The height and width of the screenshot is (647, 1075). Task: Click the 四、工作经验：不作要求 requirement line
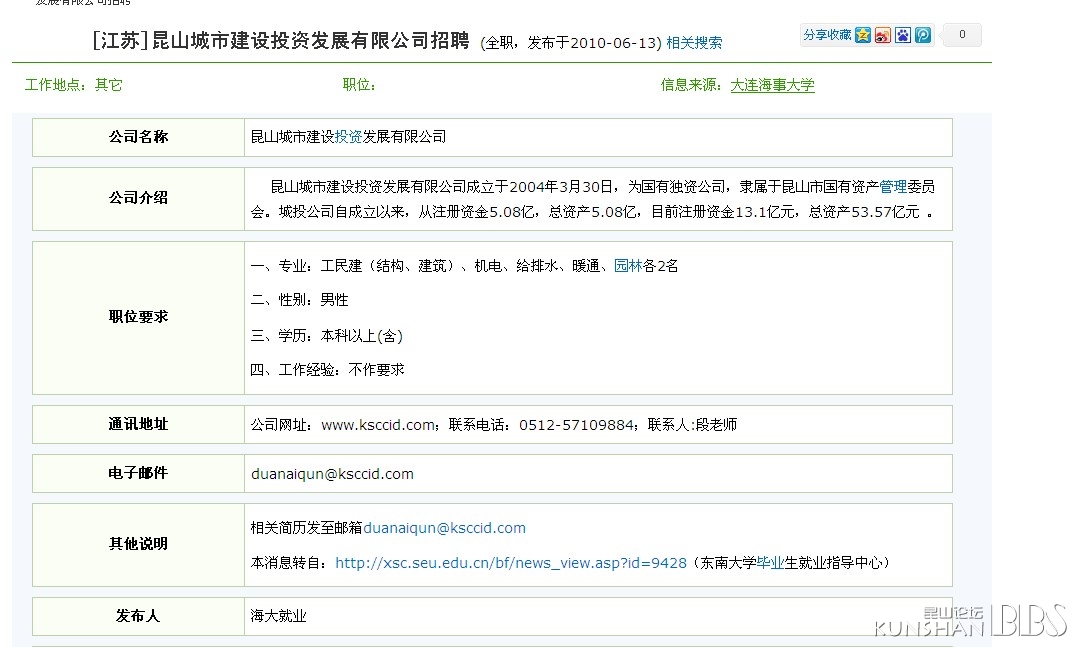(328, 370)
